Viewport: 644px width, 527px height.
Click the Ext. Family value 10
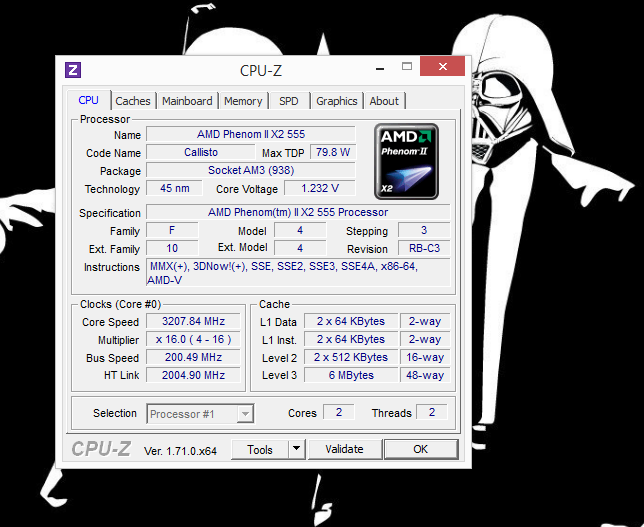point(172,249)
